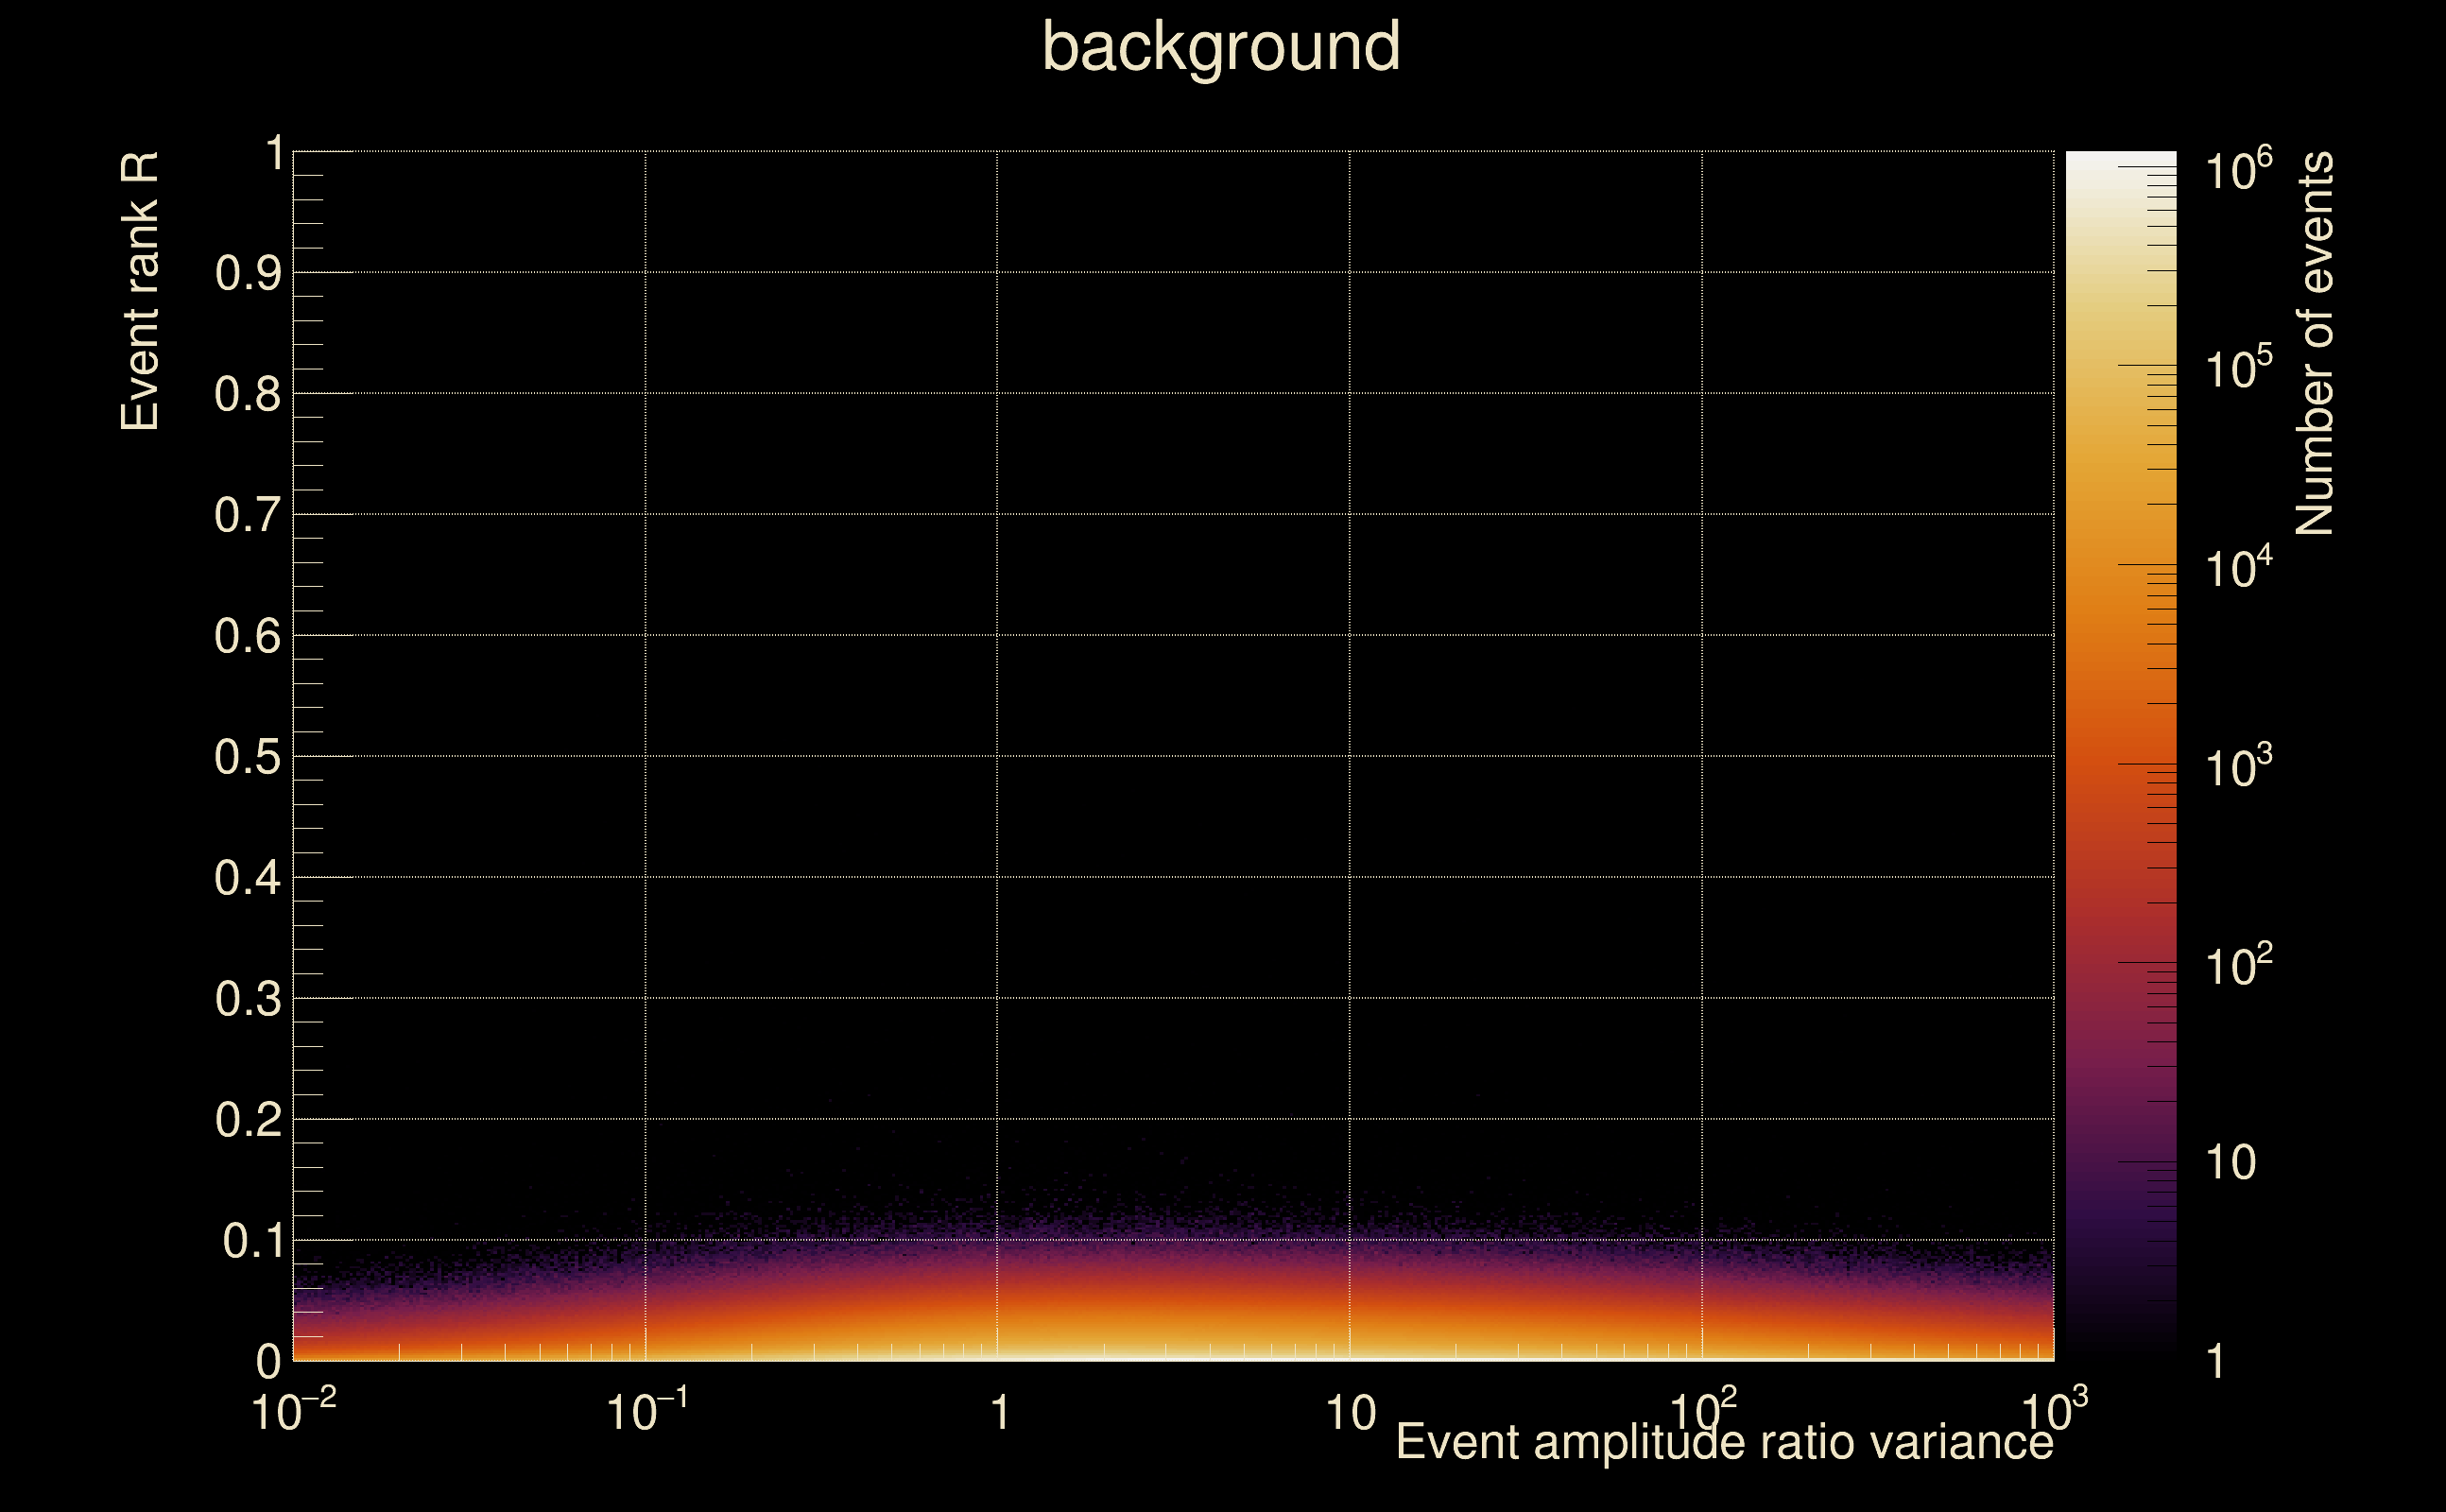Screen dimensions: 2446x1512
Task: Click the colorbar tick label 10
Action: point(2230,1163)
